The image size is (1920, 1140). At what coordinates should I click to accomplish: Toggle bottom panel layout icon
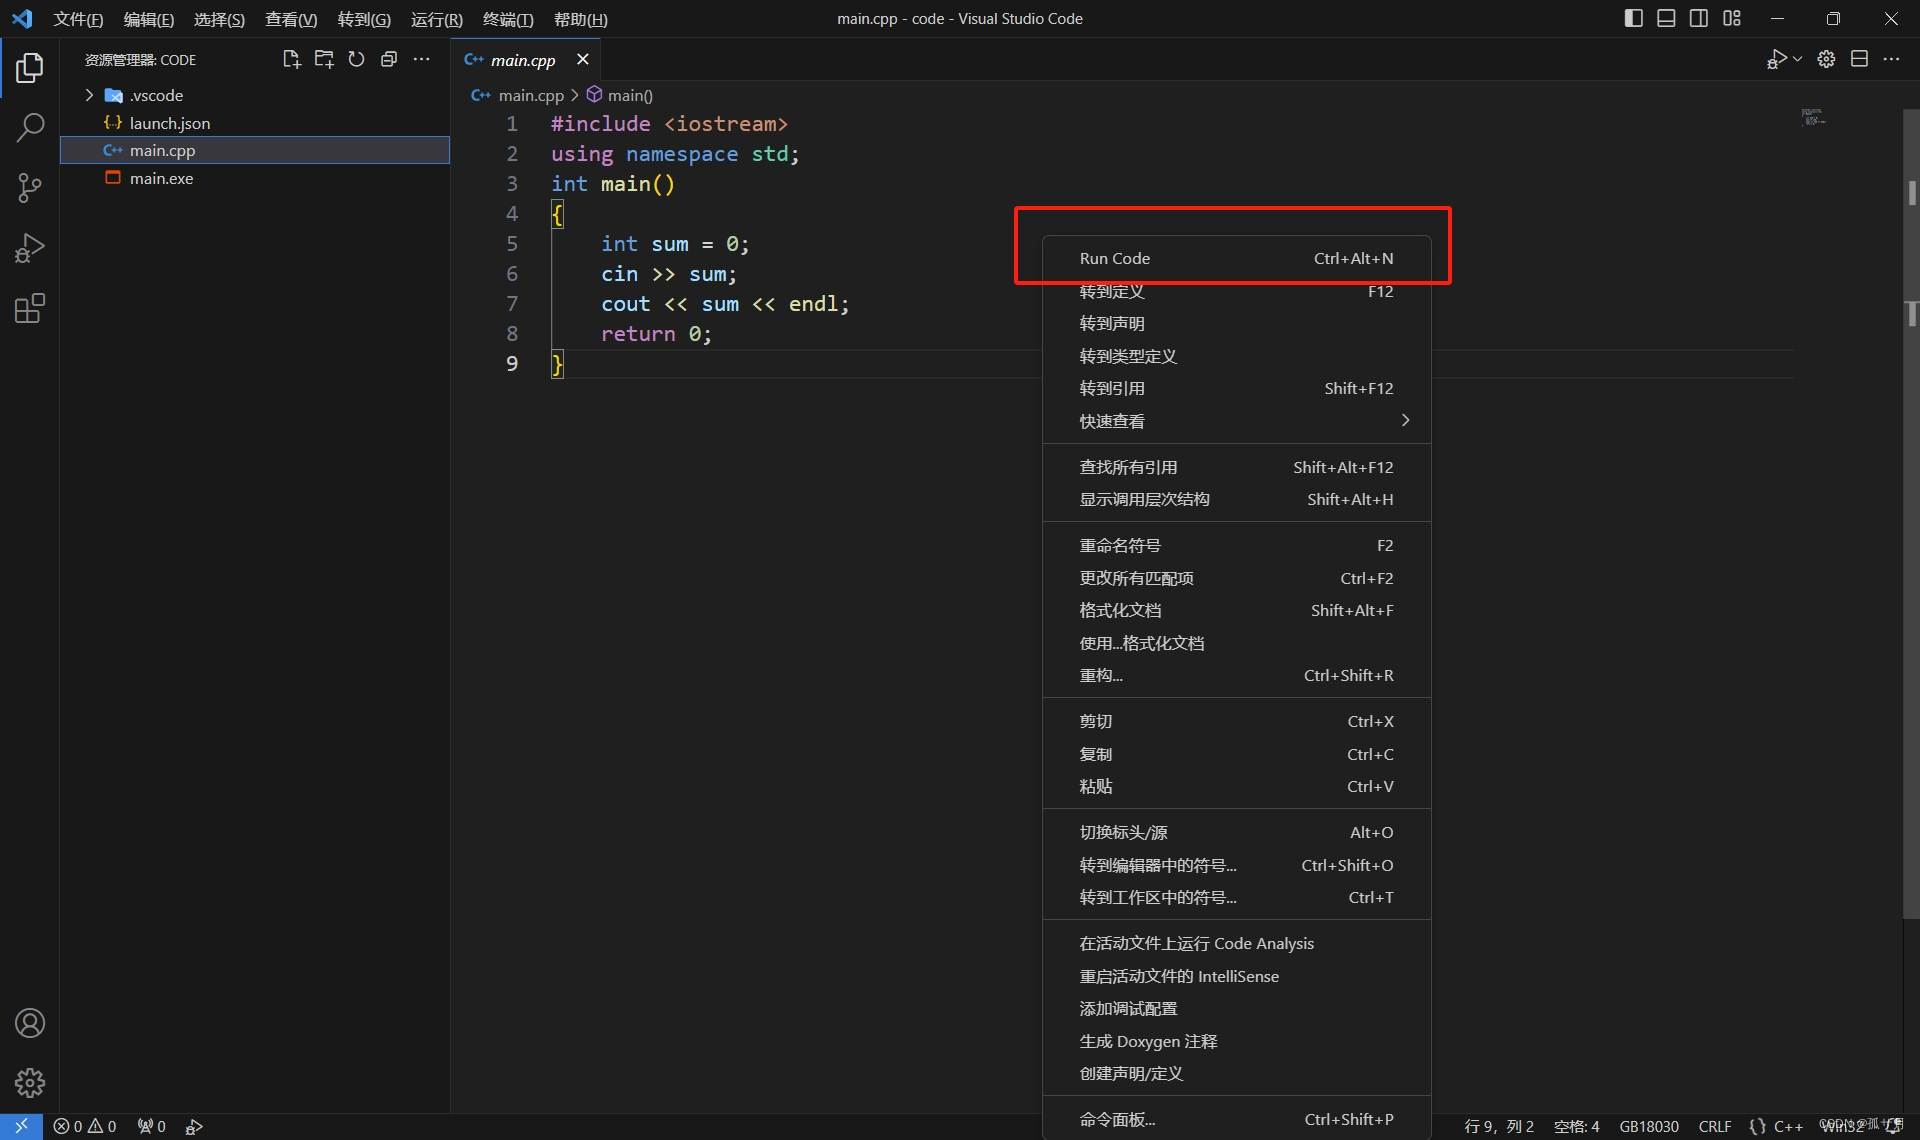pos(1666,19)
